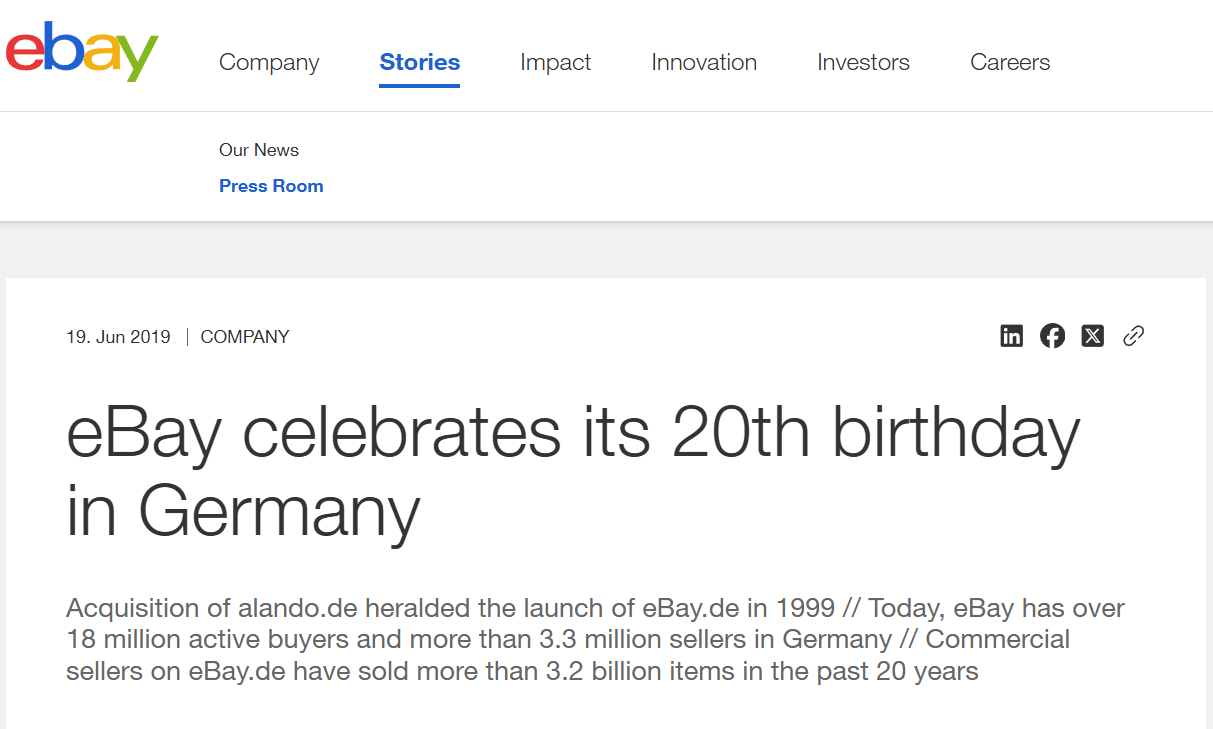Share article on LinkedIn
This screenshot has width=1213, height=729.
click(x=1011, y=336)
